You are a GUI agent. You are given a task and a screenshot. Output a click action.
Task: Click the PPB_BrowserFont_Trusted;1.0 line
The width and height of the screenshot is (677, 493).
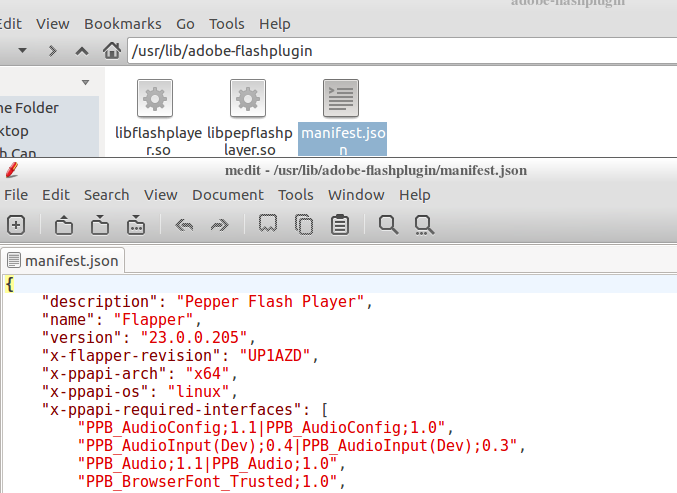(211, 482)
